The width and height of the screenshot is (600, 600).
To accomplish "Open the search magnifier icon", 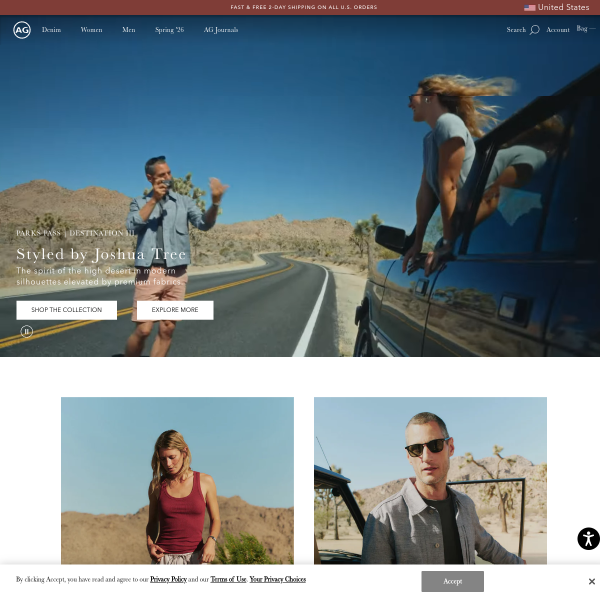I will [x=535, y=30].
